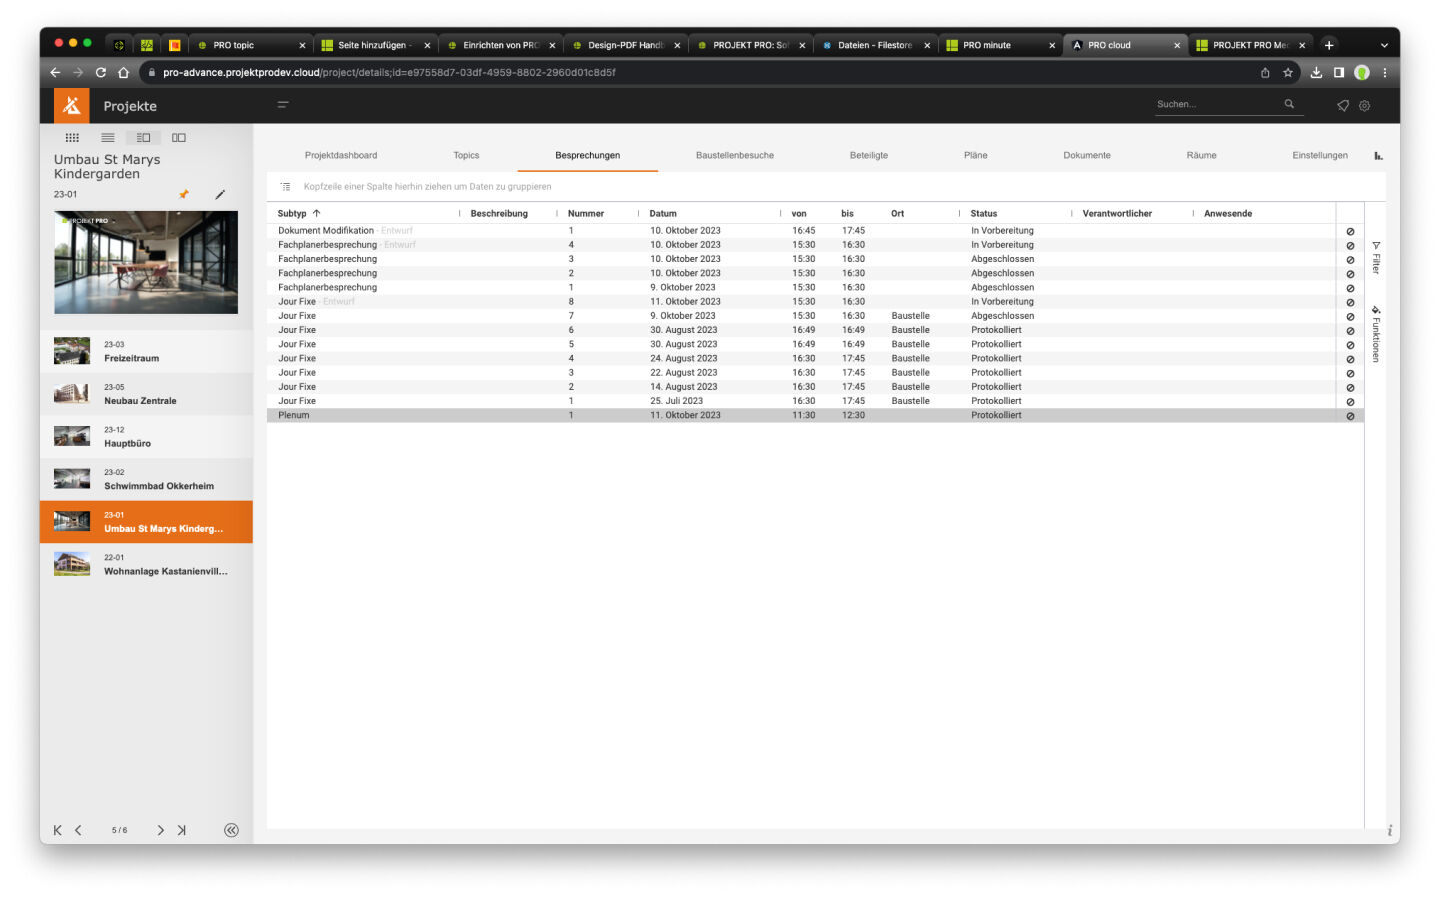Sort table by Subtyp column header
Image resolution: width=1440 pixels, height=897 pixels.
pos(292,213)
